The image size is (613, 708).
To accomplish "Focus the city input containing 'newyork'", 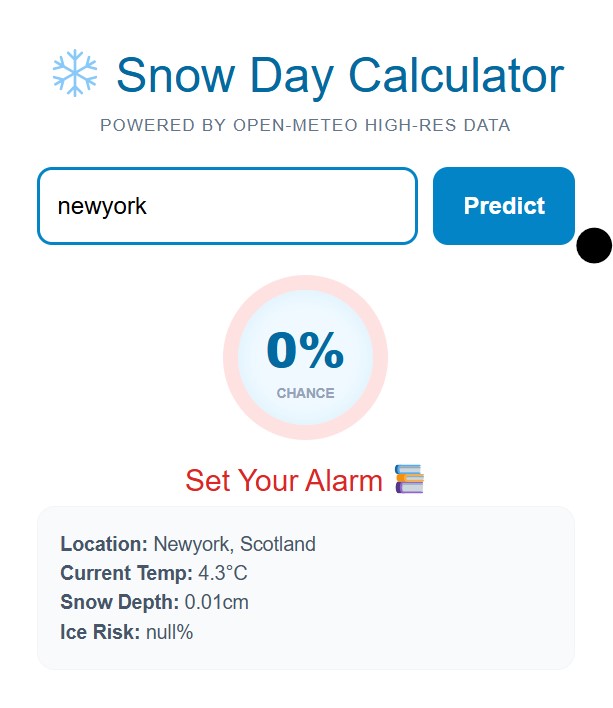I will tap(227, 206).
